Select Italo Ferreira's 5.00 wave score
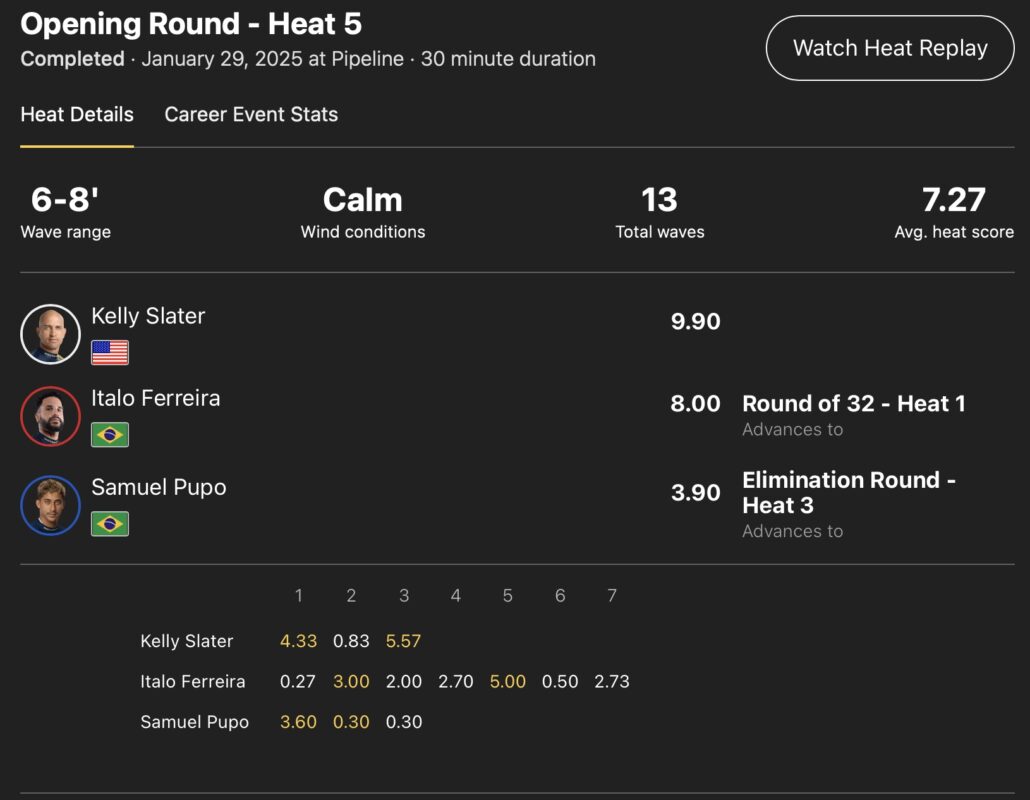The height and width of the screenshot is (800, 1030). 508,682
